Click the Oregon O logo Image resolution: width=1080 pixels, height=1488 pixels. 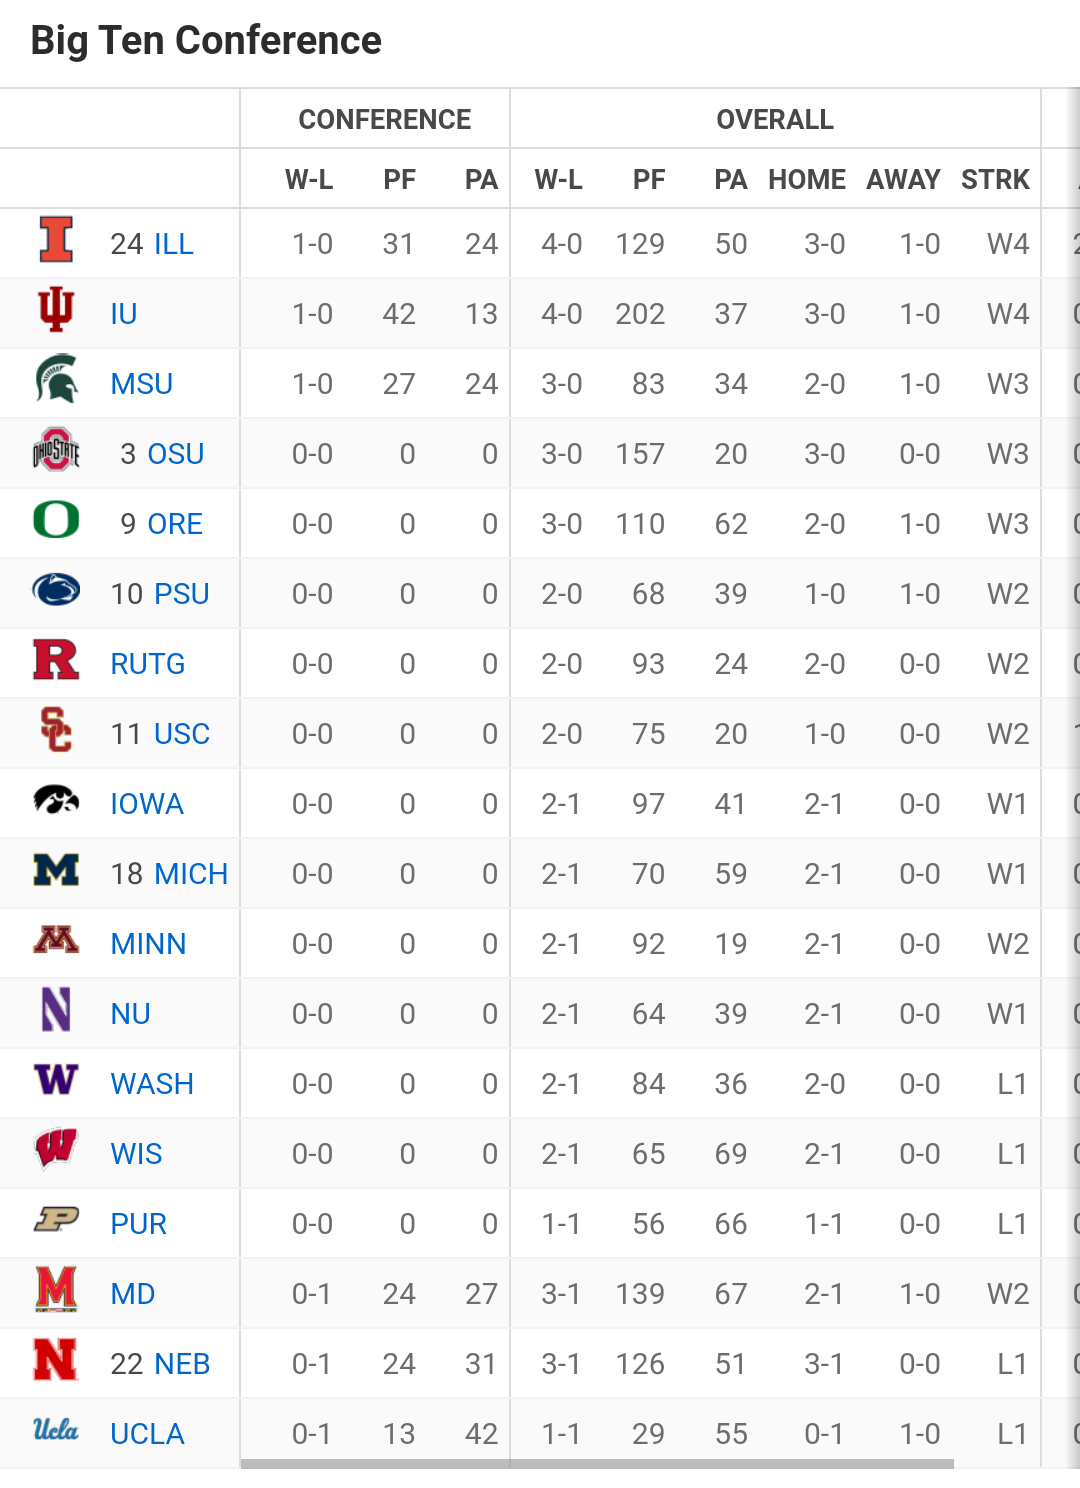coord(56,520)
